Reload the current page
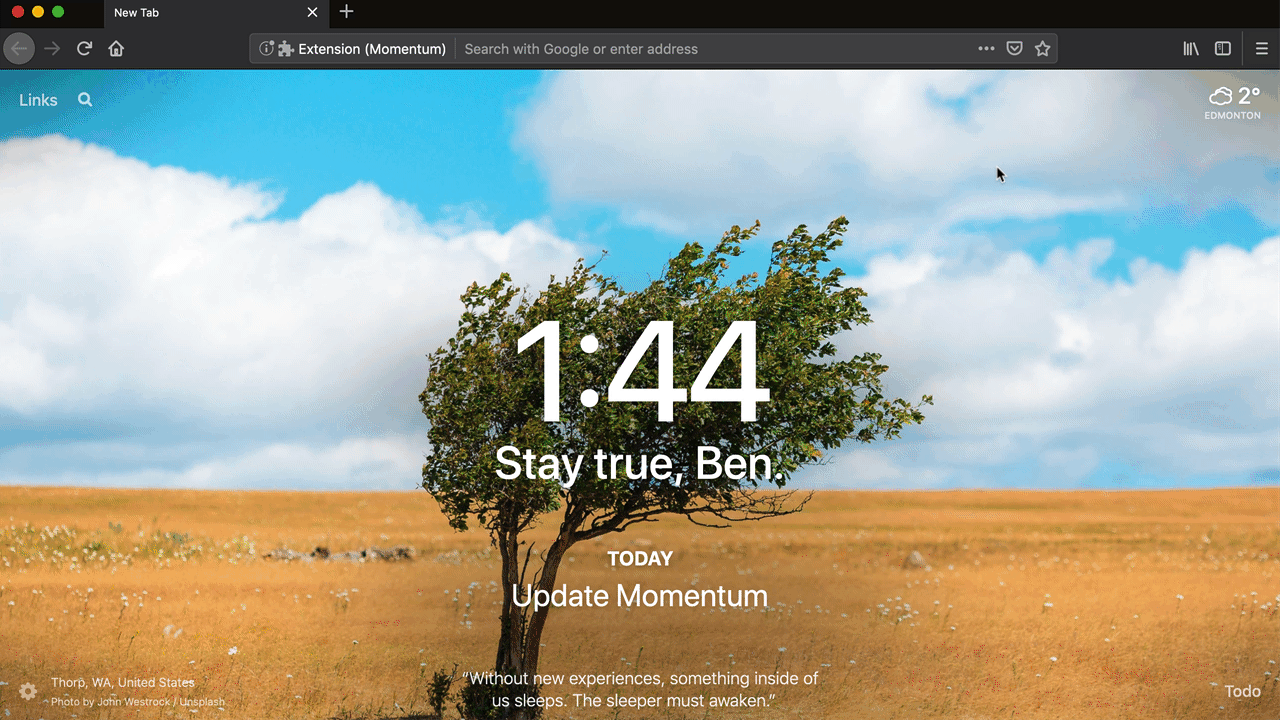This screenshot has width=1280, height=720. [x=85, y=48]
